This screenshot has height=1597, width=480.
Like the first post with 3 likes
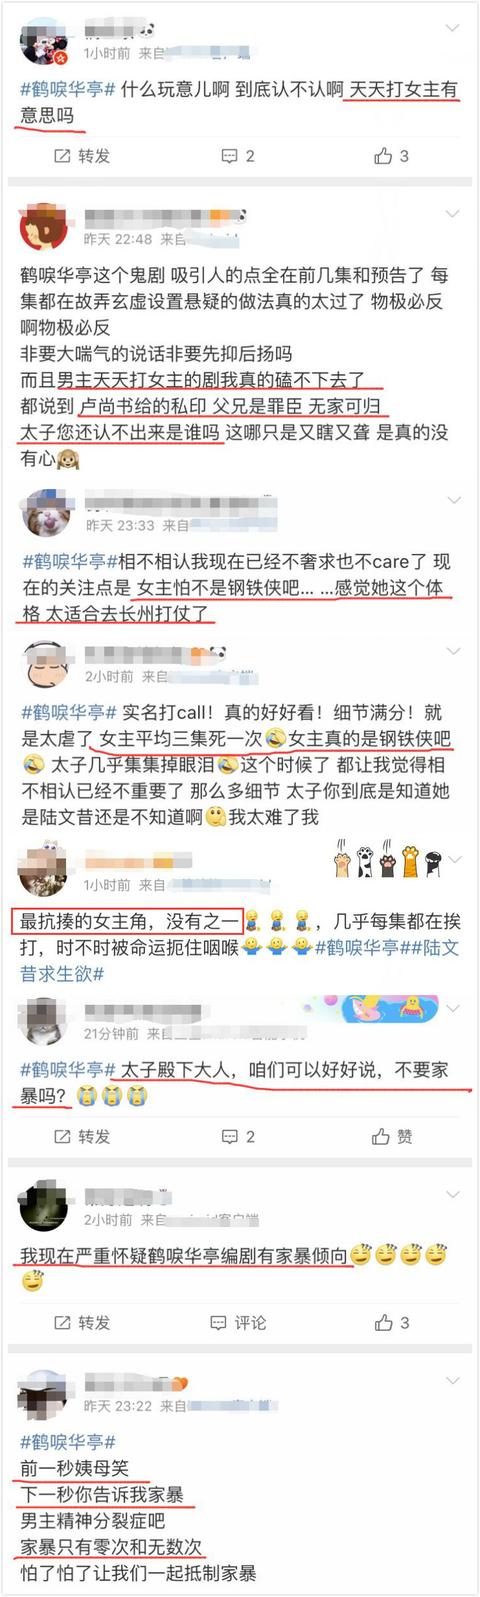pos(391,156)
